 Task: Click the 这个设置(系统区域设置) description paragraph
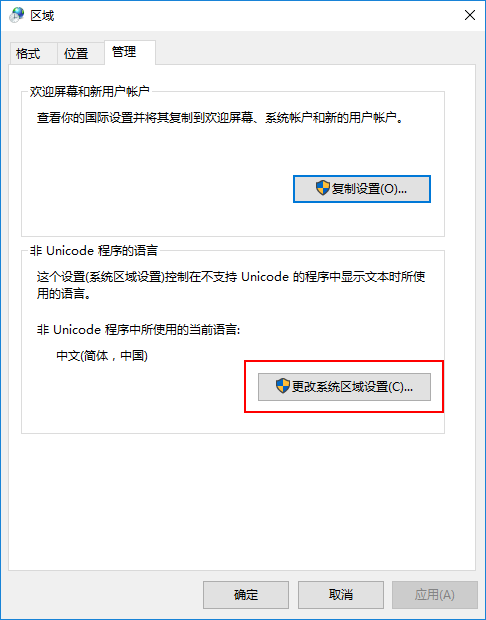[x=231, y=285]
